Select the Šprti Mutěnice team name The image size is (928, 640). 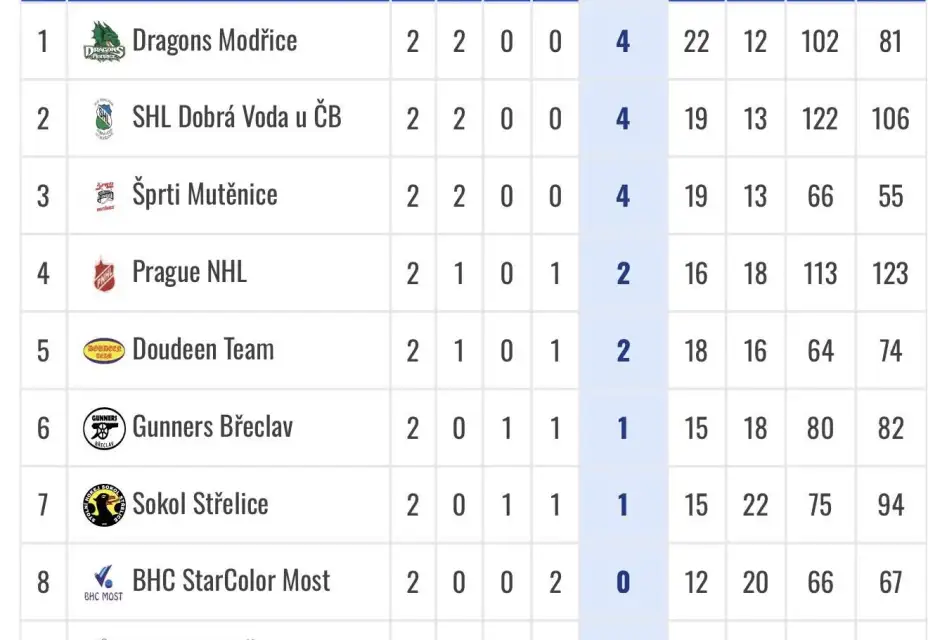coord(204,195)
